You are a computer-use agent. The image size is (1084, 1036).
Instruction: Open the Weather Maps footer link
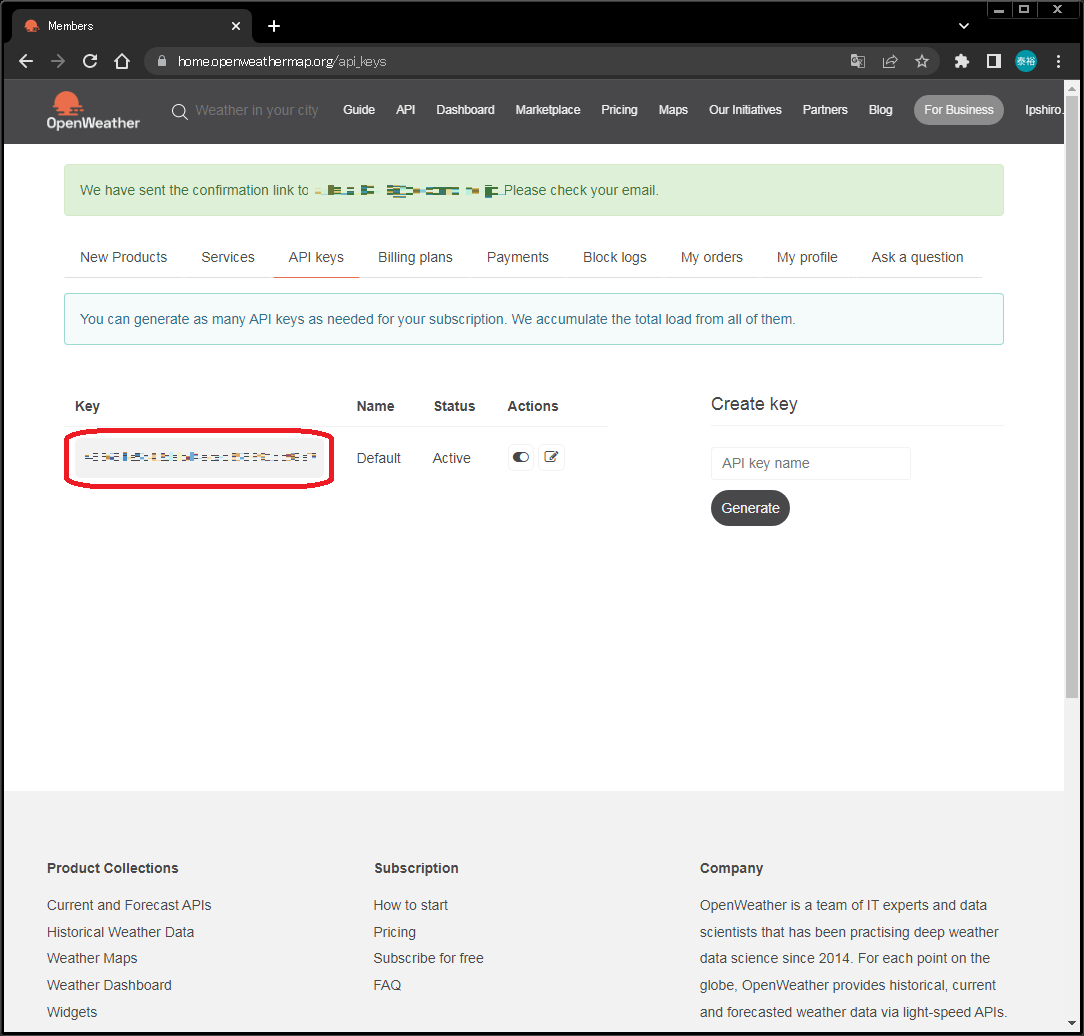[92, 959]
